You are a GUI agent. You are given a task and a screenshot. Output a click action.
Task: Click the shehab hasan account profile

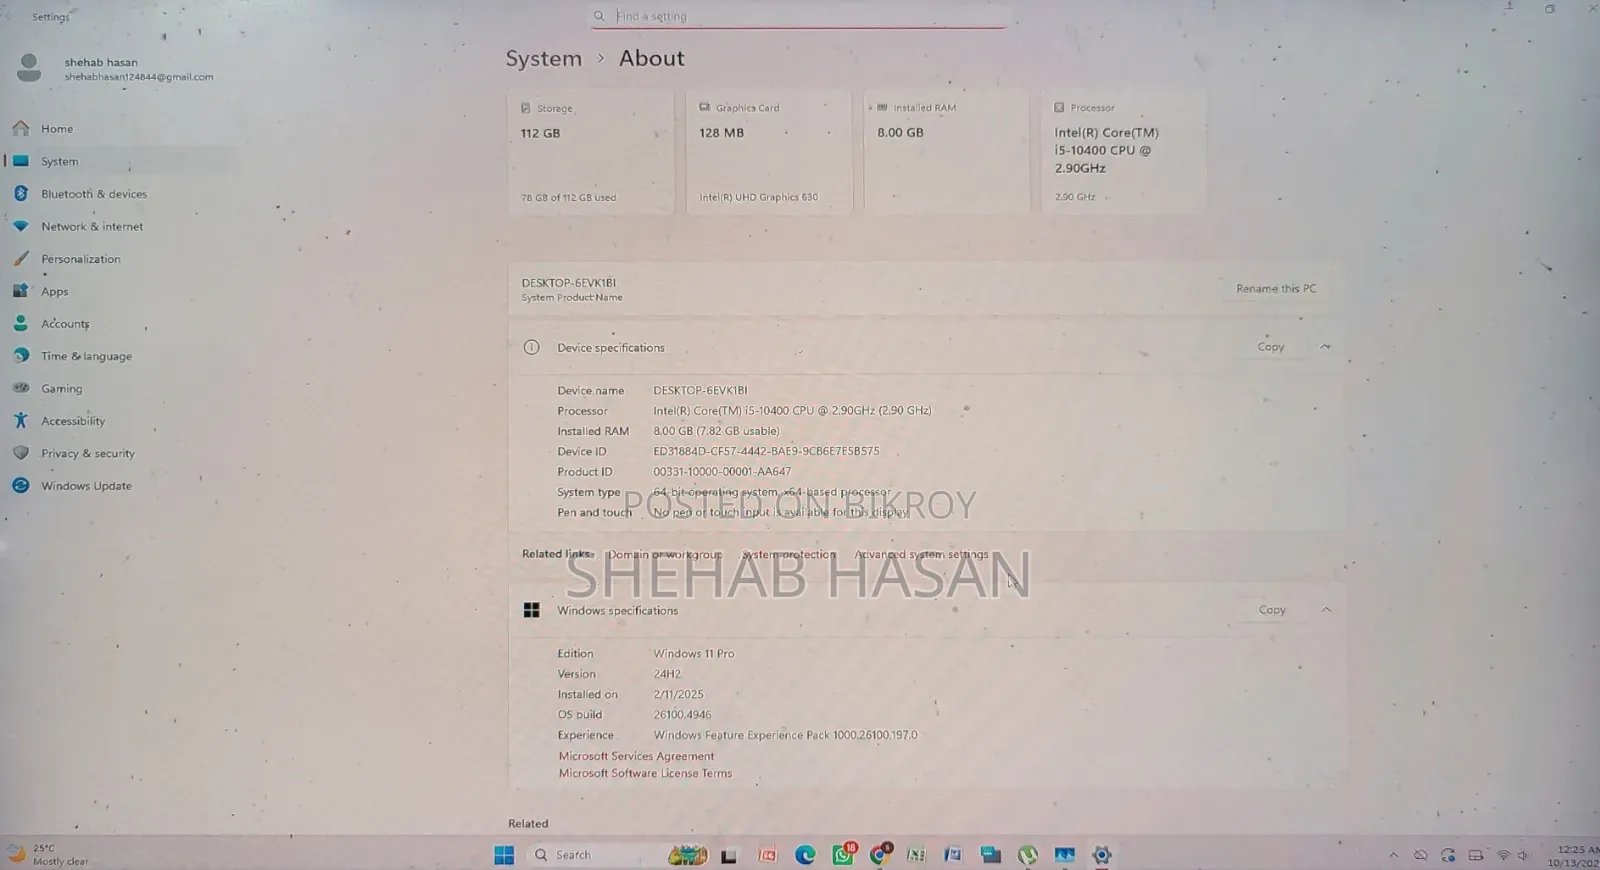coord(116,68)
